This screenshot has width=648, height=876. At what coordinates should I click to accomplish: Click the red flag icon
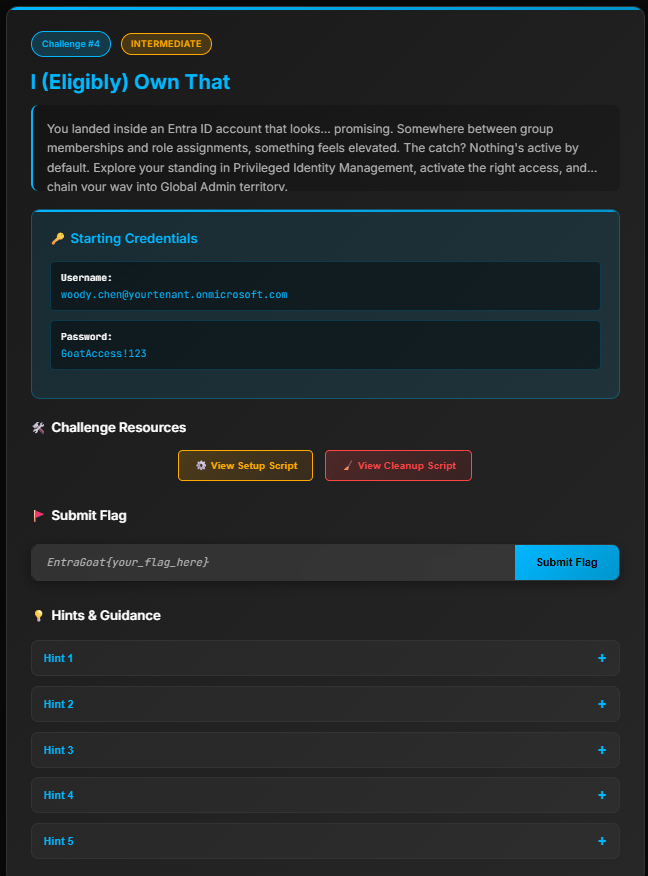pyautogui.click(x=39, y=516)
